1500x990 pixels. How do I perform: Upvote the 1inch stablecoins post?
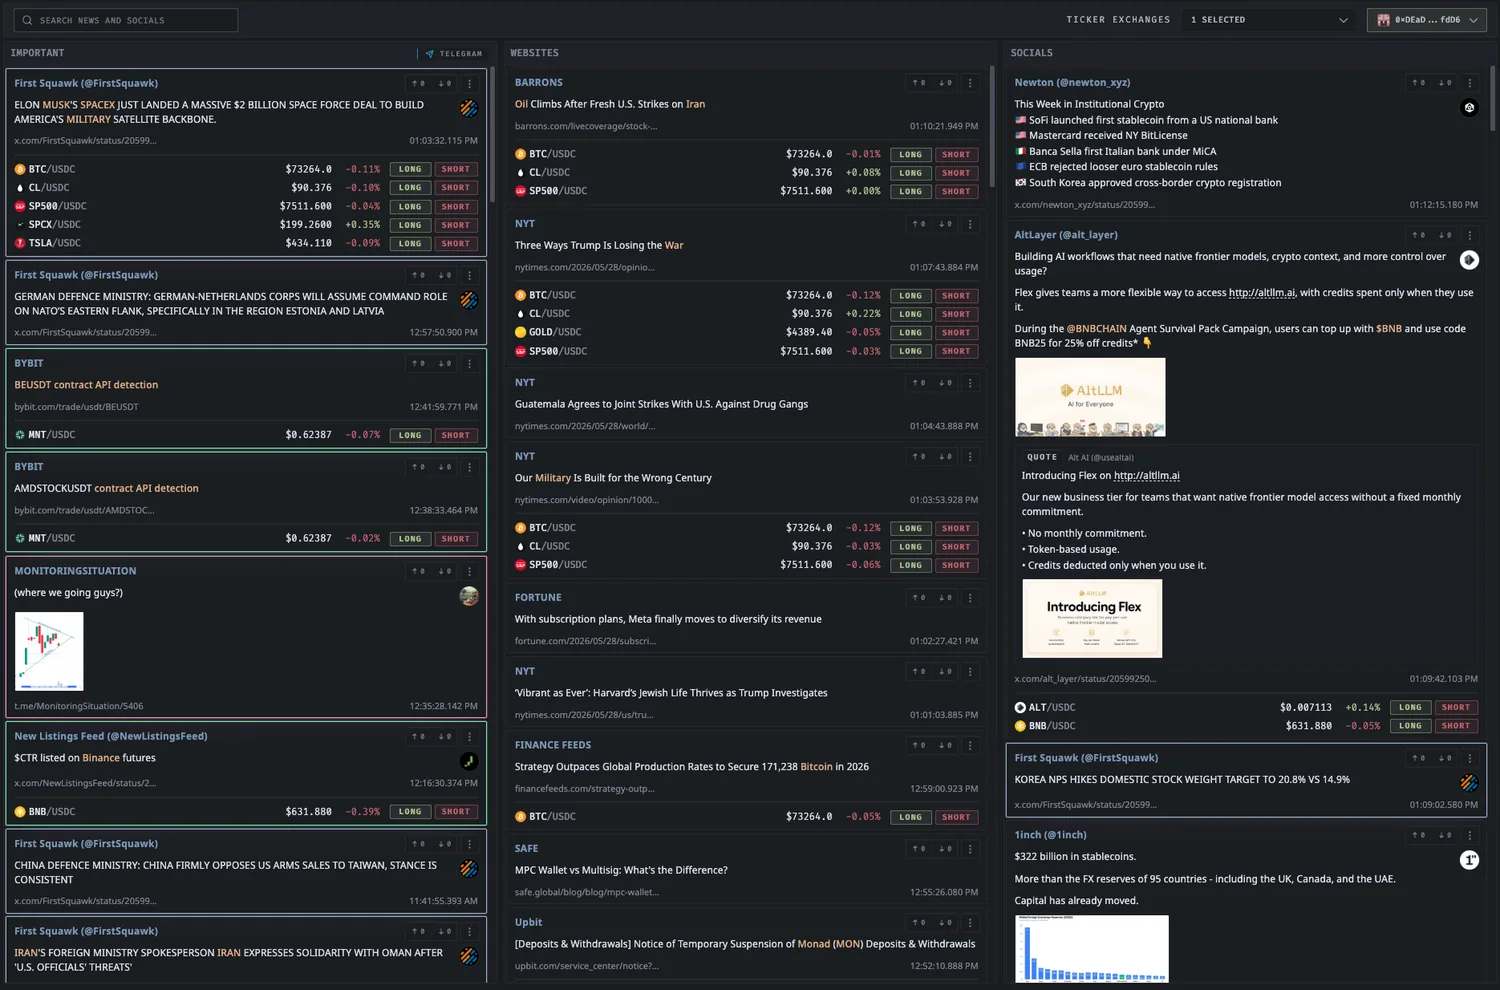click(1418, 835)
